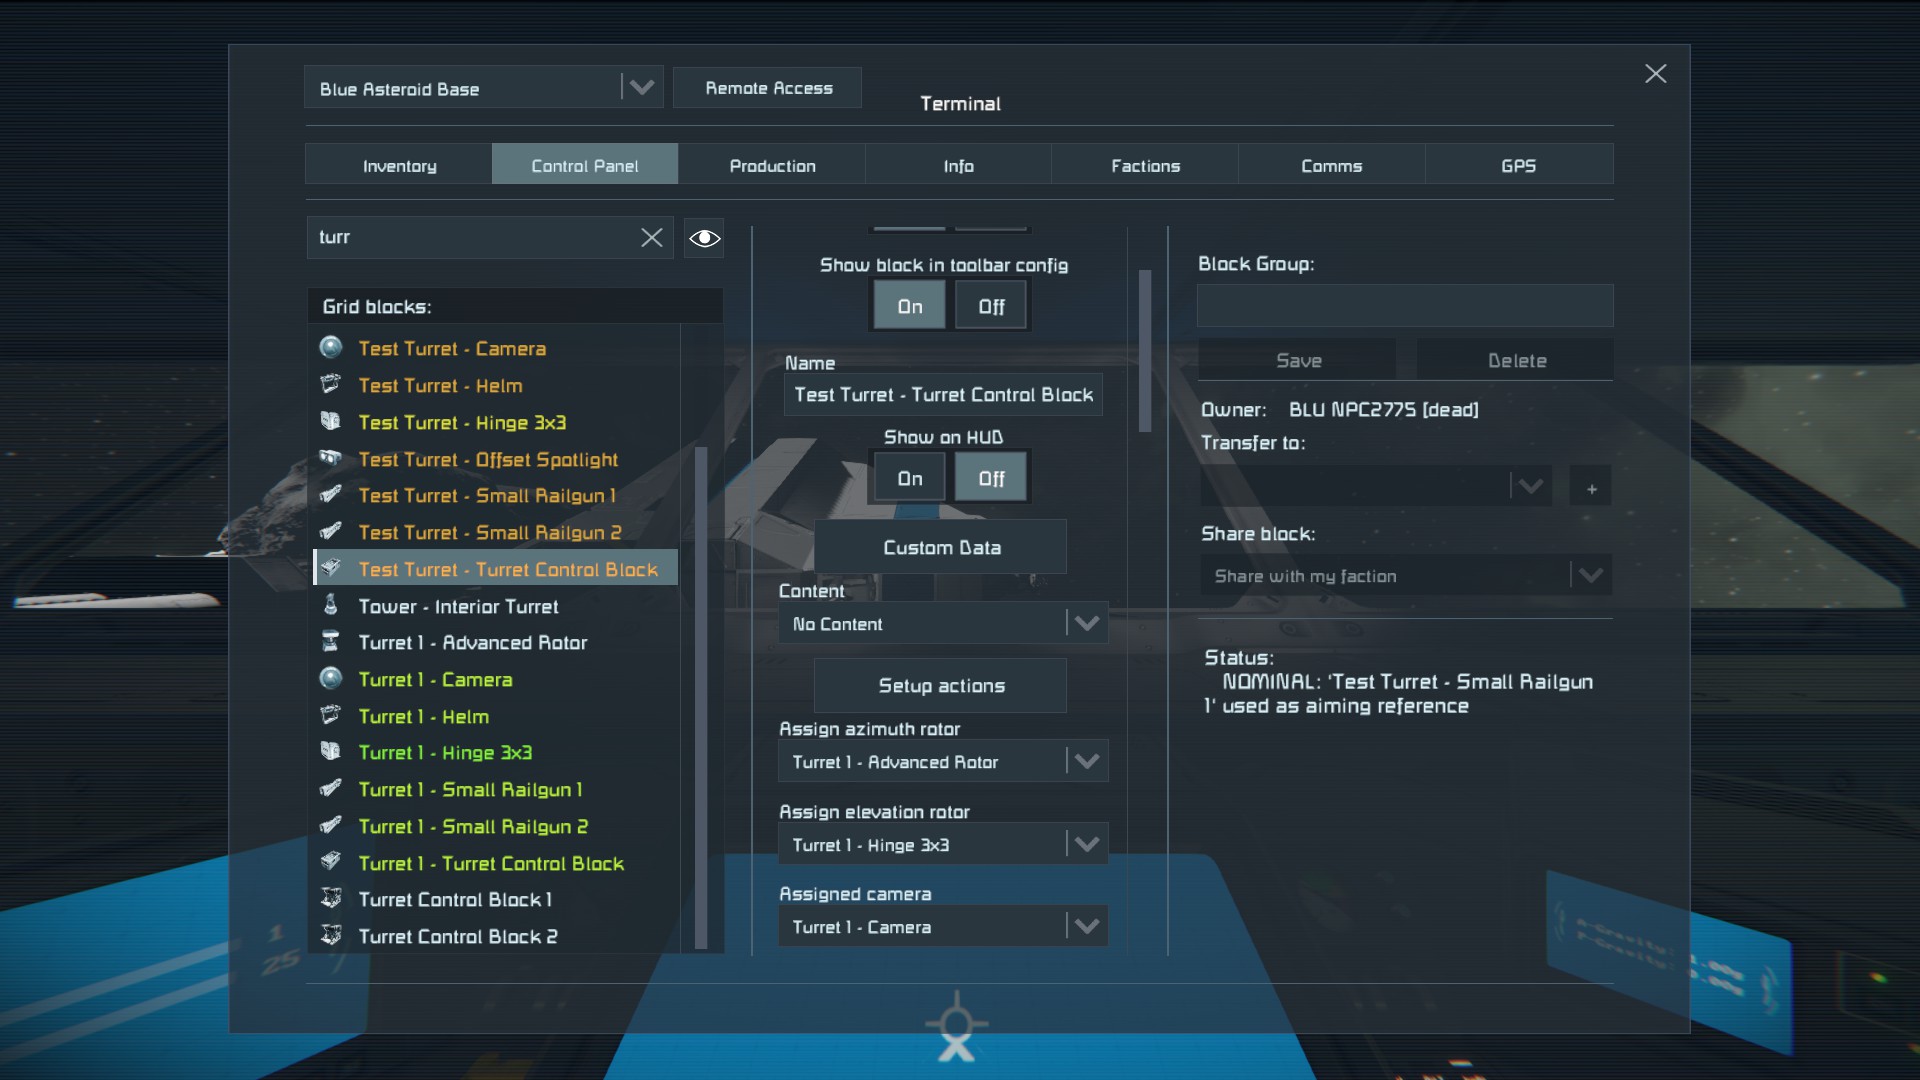This screenshot has height=1080, width=1920.
Task: Expand the Share with my faction dropdown
Action: 1590,576
